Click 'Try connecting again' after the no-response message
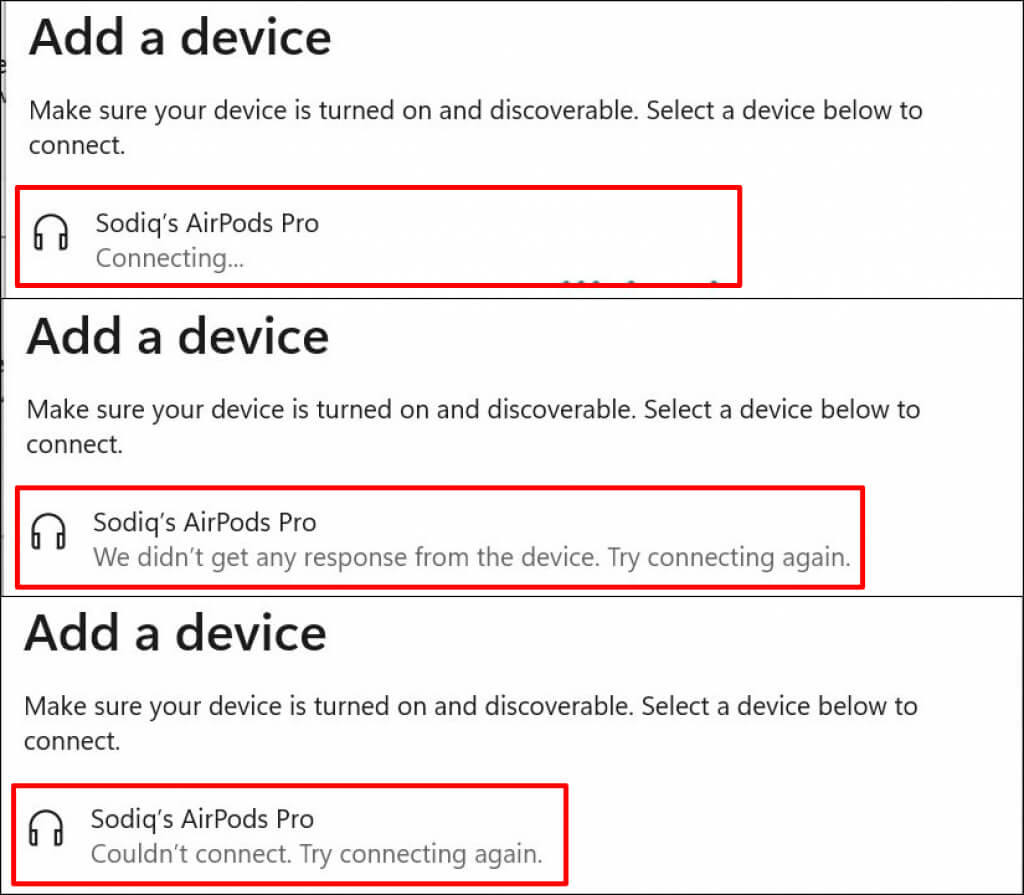The width and height of the screenshot is (1024, 895). coord(730,556)
